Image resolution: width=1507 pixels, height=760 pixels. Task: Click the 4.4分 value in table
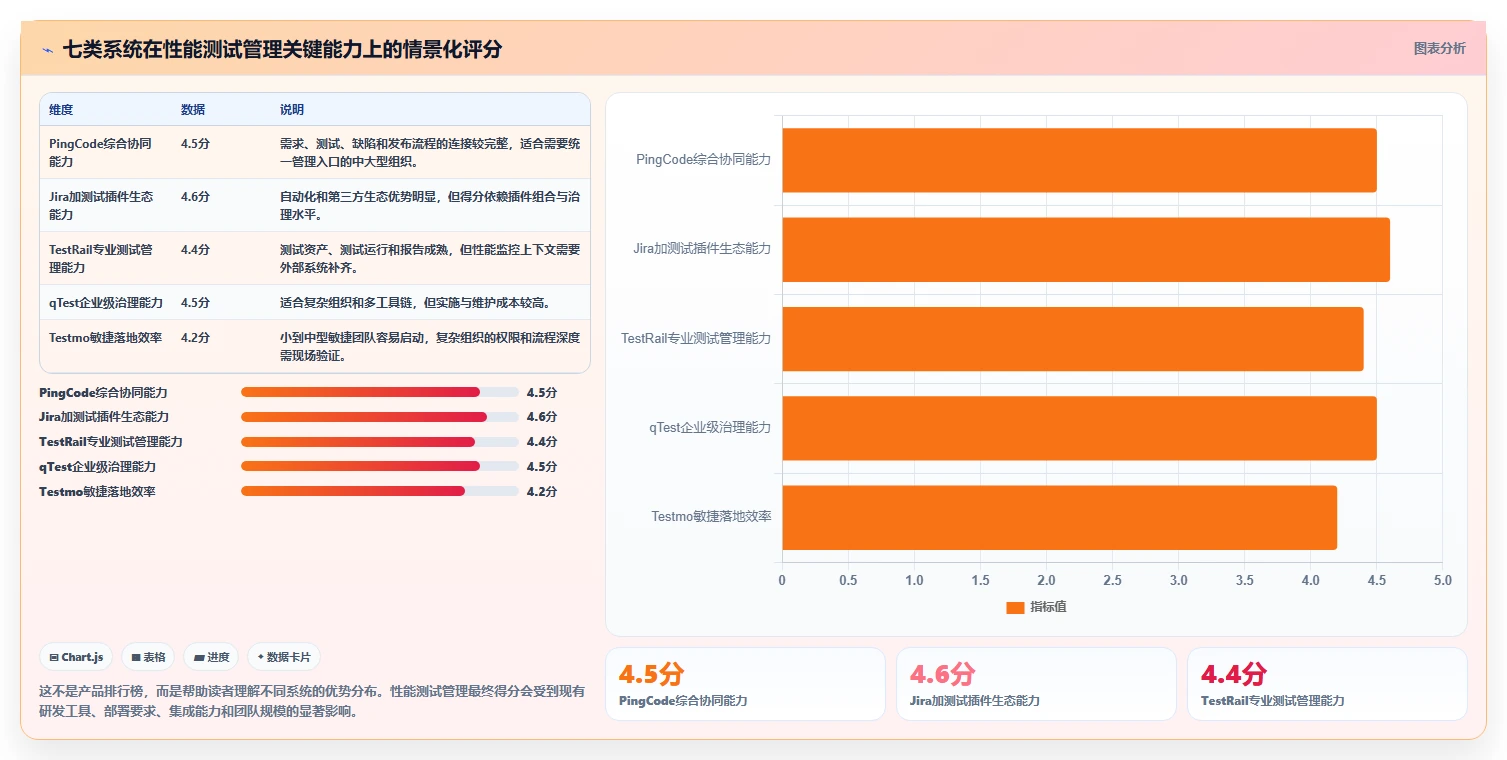(x=195, y=250)
